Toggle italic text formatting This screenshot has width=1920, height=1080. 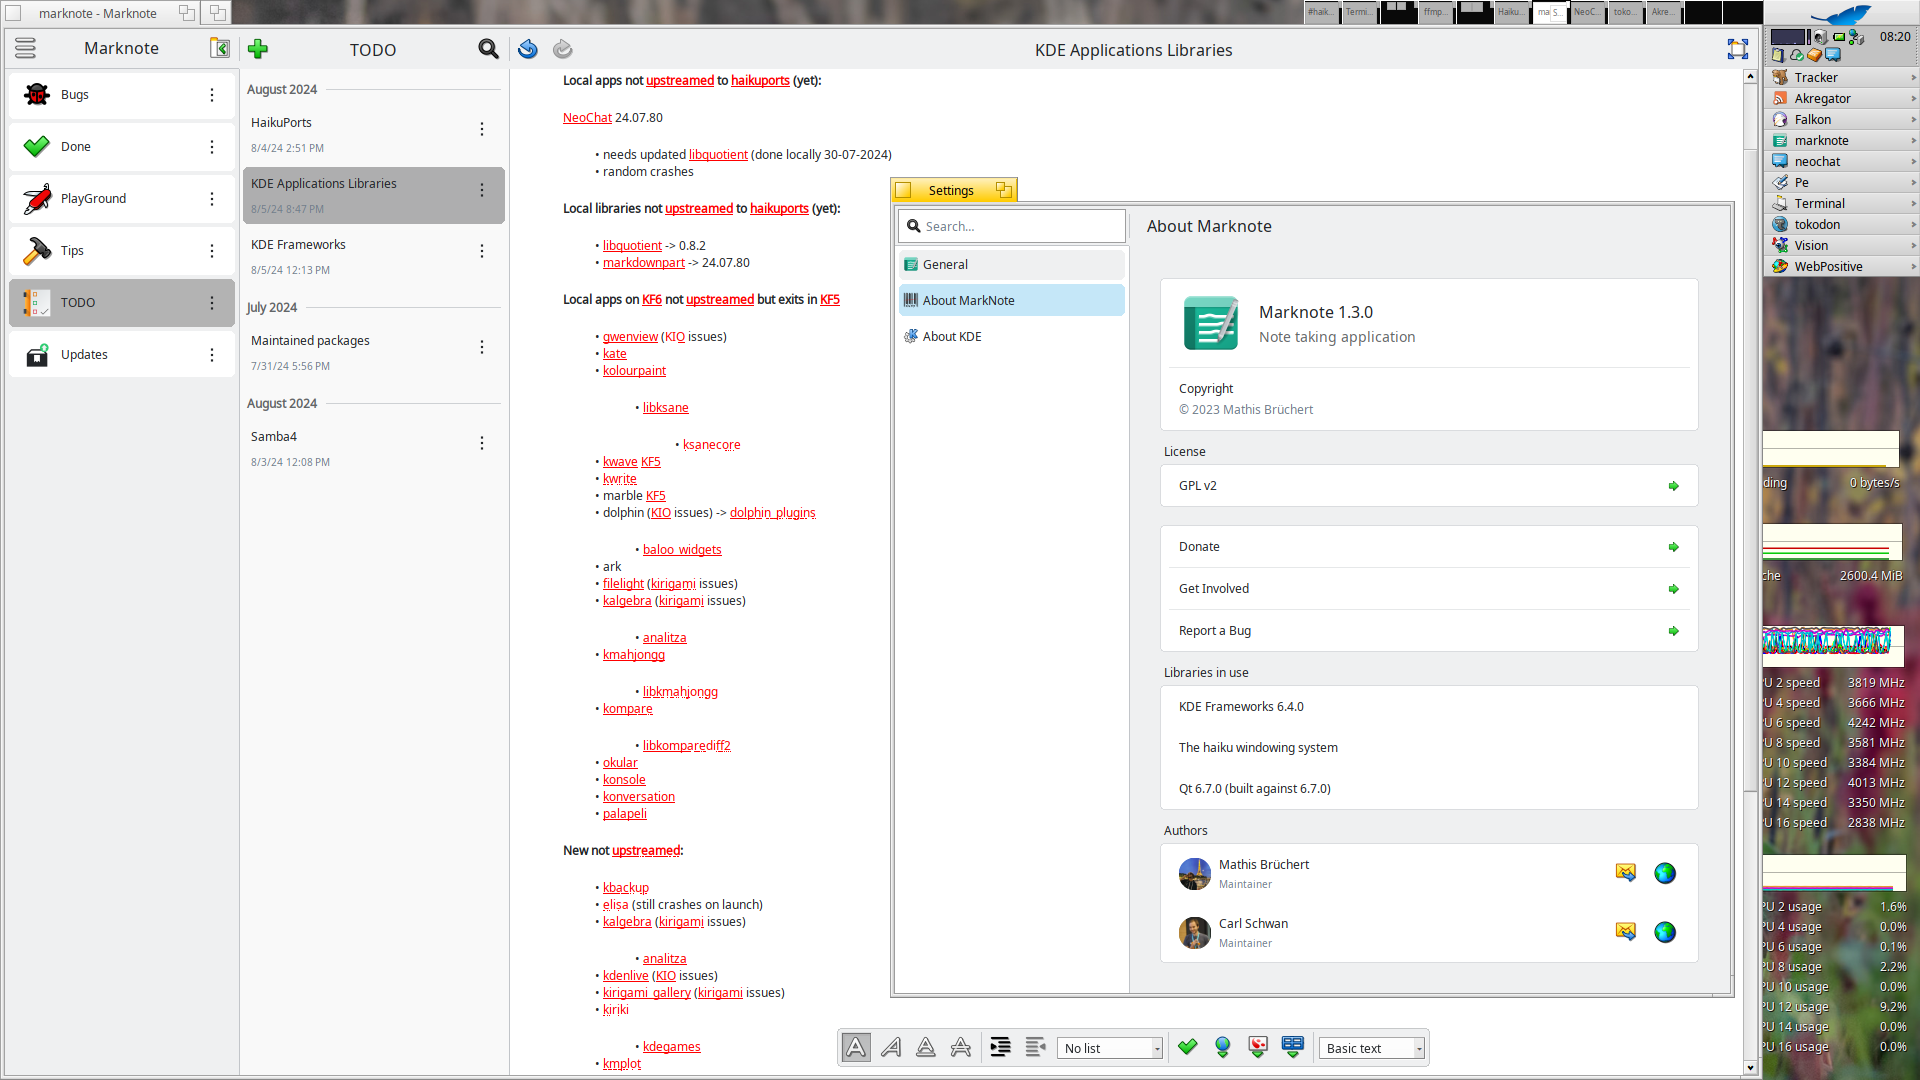[x=891, y=1047]
